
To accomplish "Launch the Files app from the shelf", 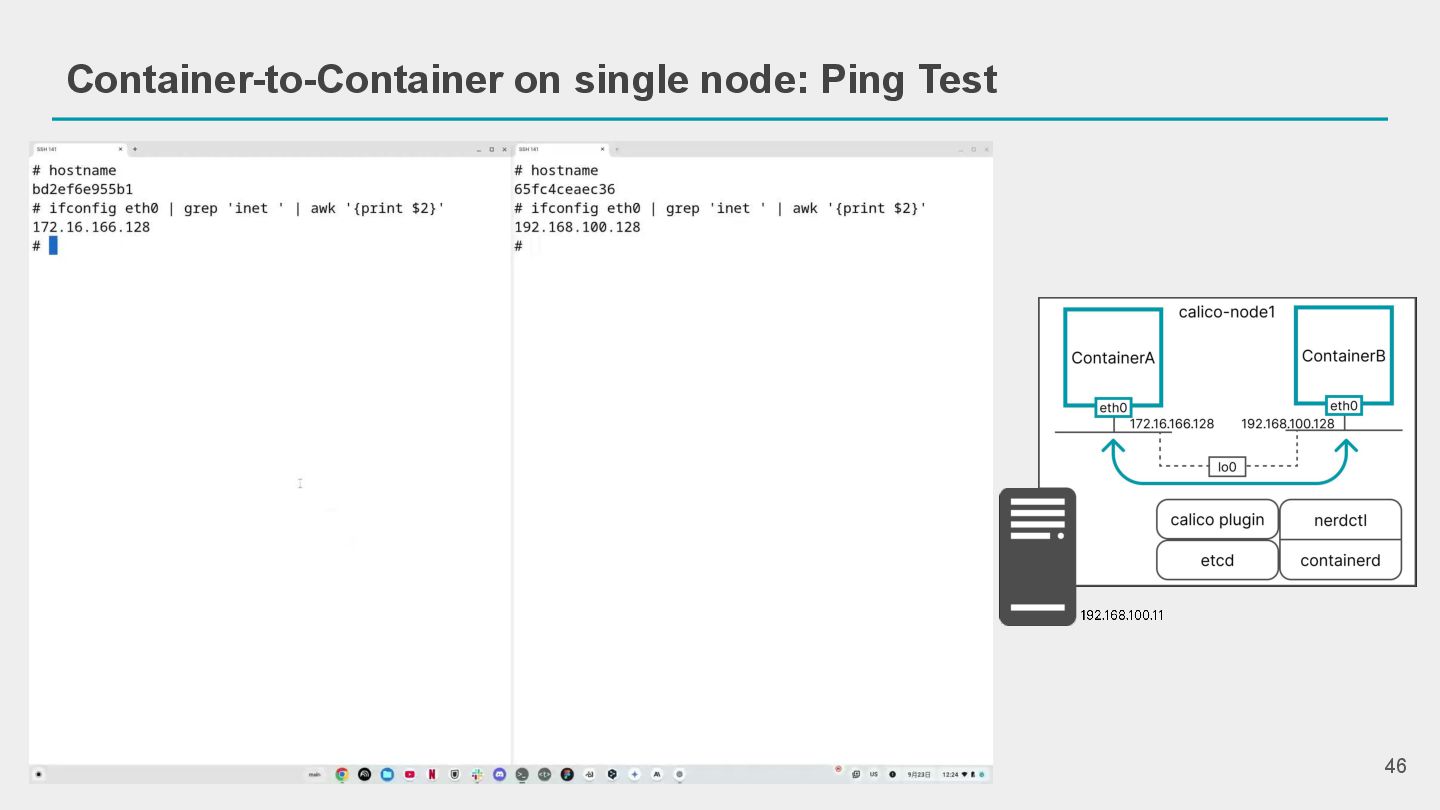I will [387, 774].
